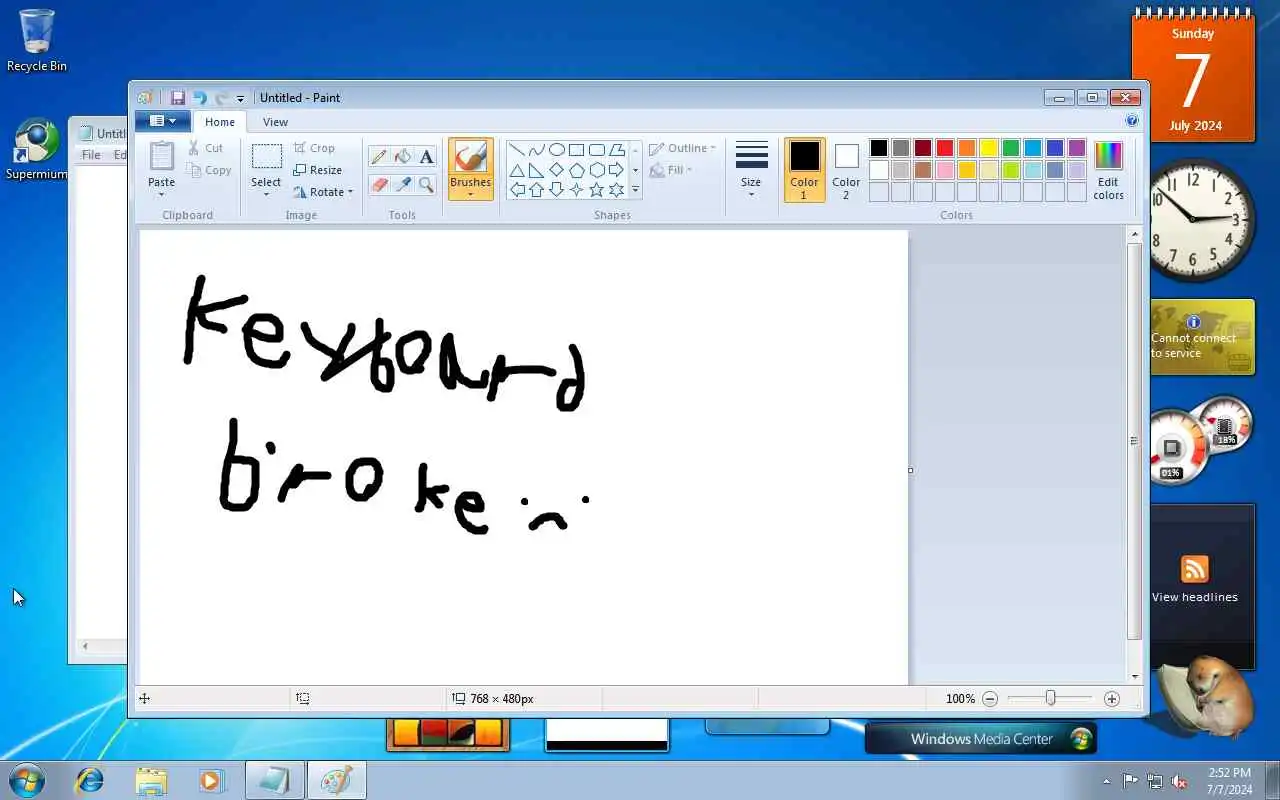The width and height of the screenshot is (1280, 800).
Task: Expand the Shapes gallery more arrow
Action: [x=635, y=190]
